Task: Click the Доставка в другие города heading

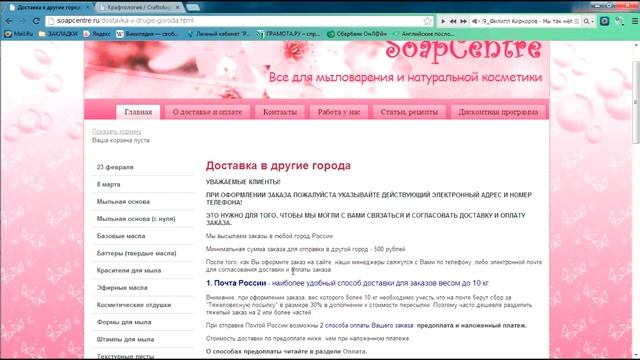Action: [x=278, y=166]
